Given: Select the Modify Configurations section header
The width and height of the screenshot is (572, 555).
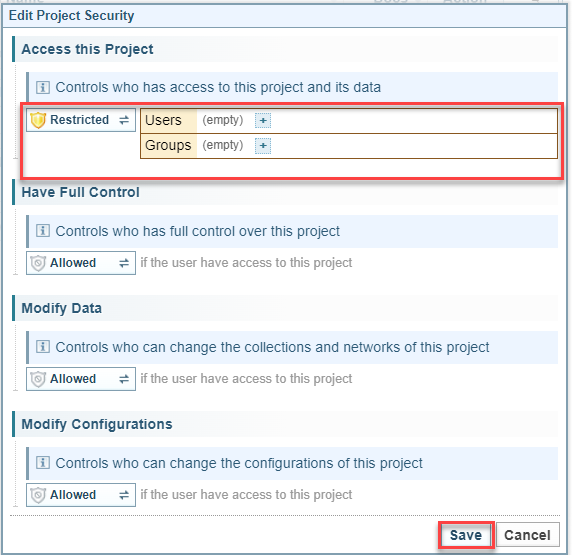Looking at the screenshot, I should coord(97,424).
